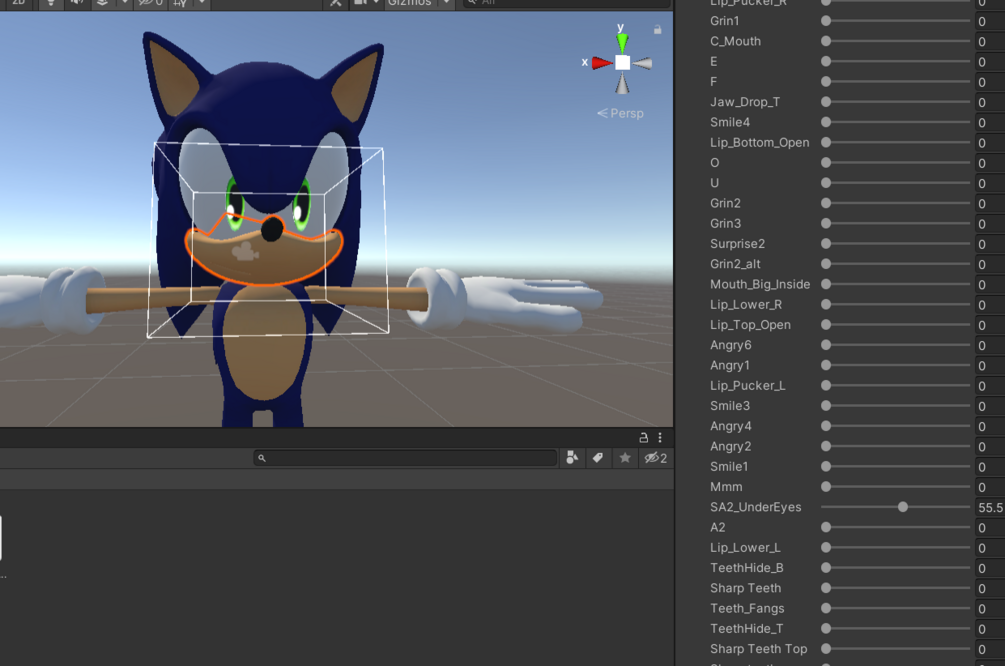The height and width of the screenshot is (666, 1005).
Task: Click the magnifier icon in Project search
Action: click(262, 458)
